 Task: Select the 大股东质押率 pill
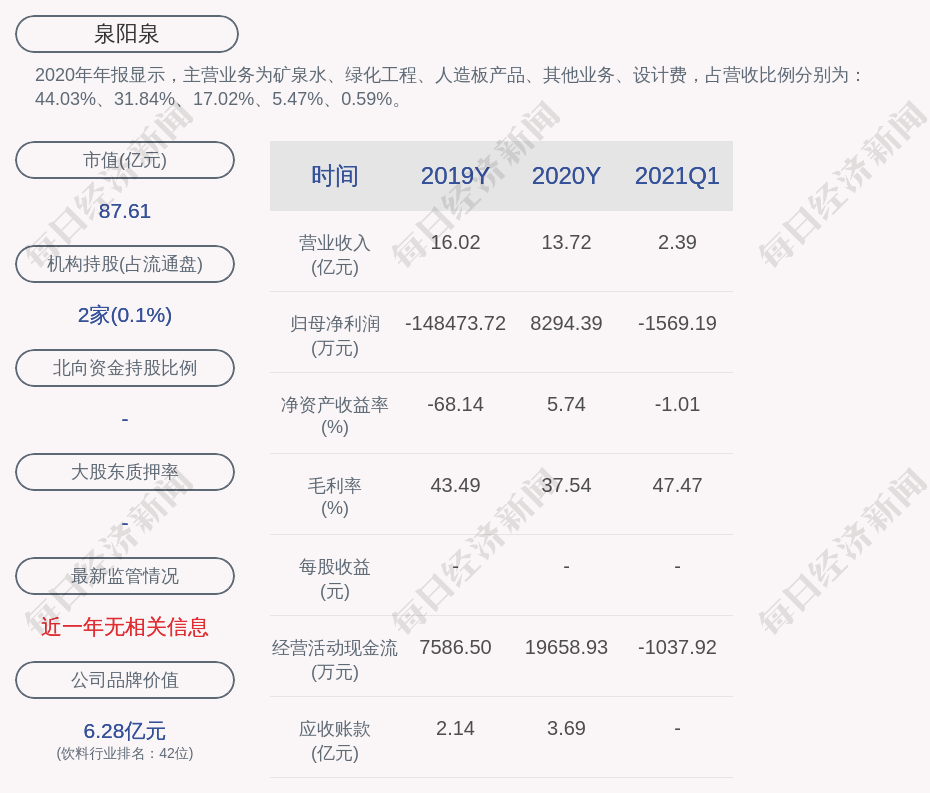click(125, 472)
